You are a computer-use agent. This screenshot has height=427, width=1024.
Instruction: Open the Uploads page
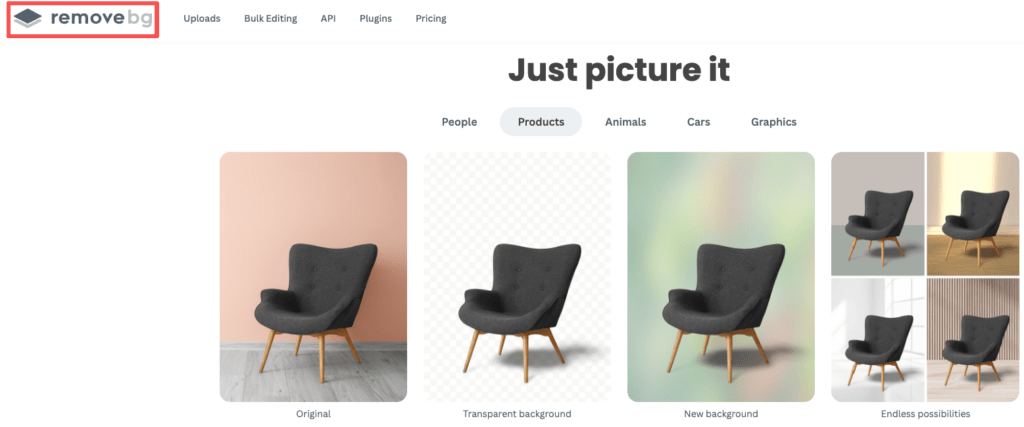202,18
